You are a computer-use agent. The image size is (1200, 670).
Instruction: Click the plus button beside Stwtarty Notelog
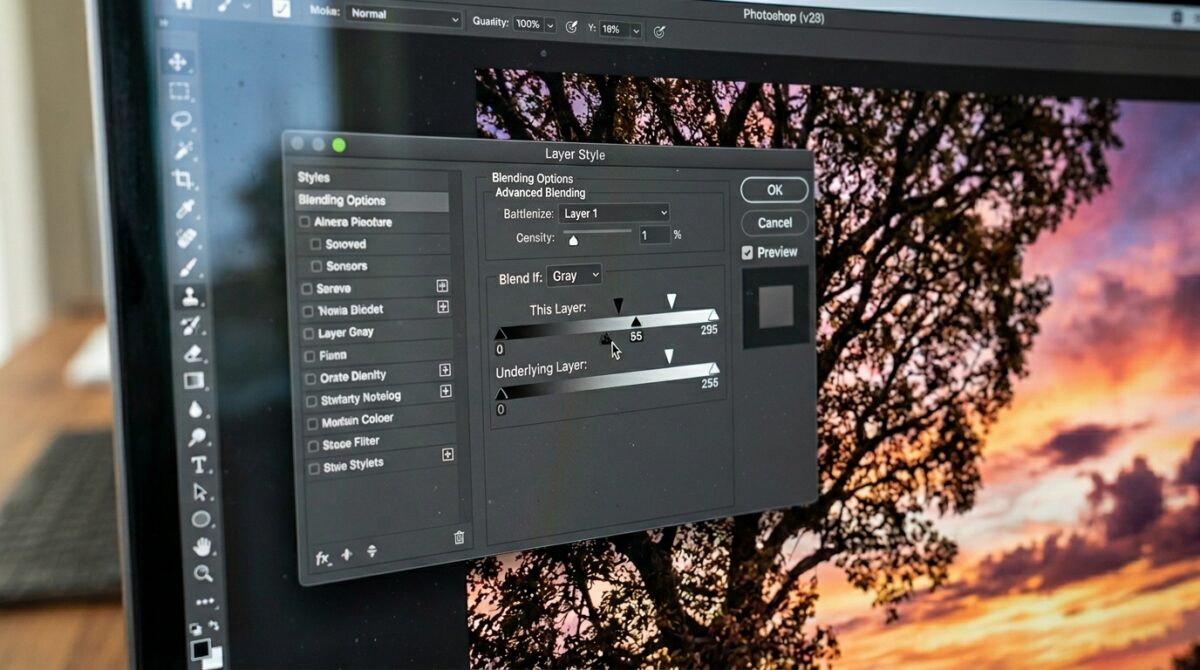coord(446,391)
